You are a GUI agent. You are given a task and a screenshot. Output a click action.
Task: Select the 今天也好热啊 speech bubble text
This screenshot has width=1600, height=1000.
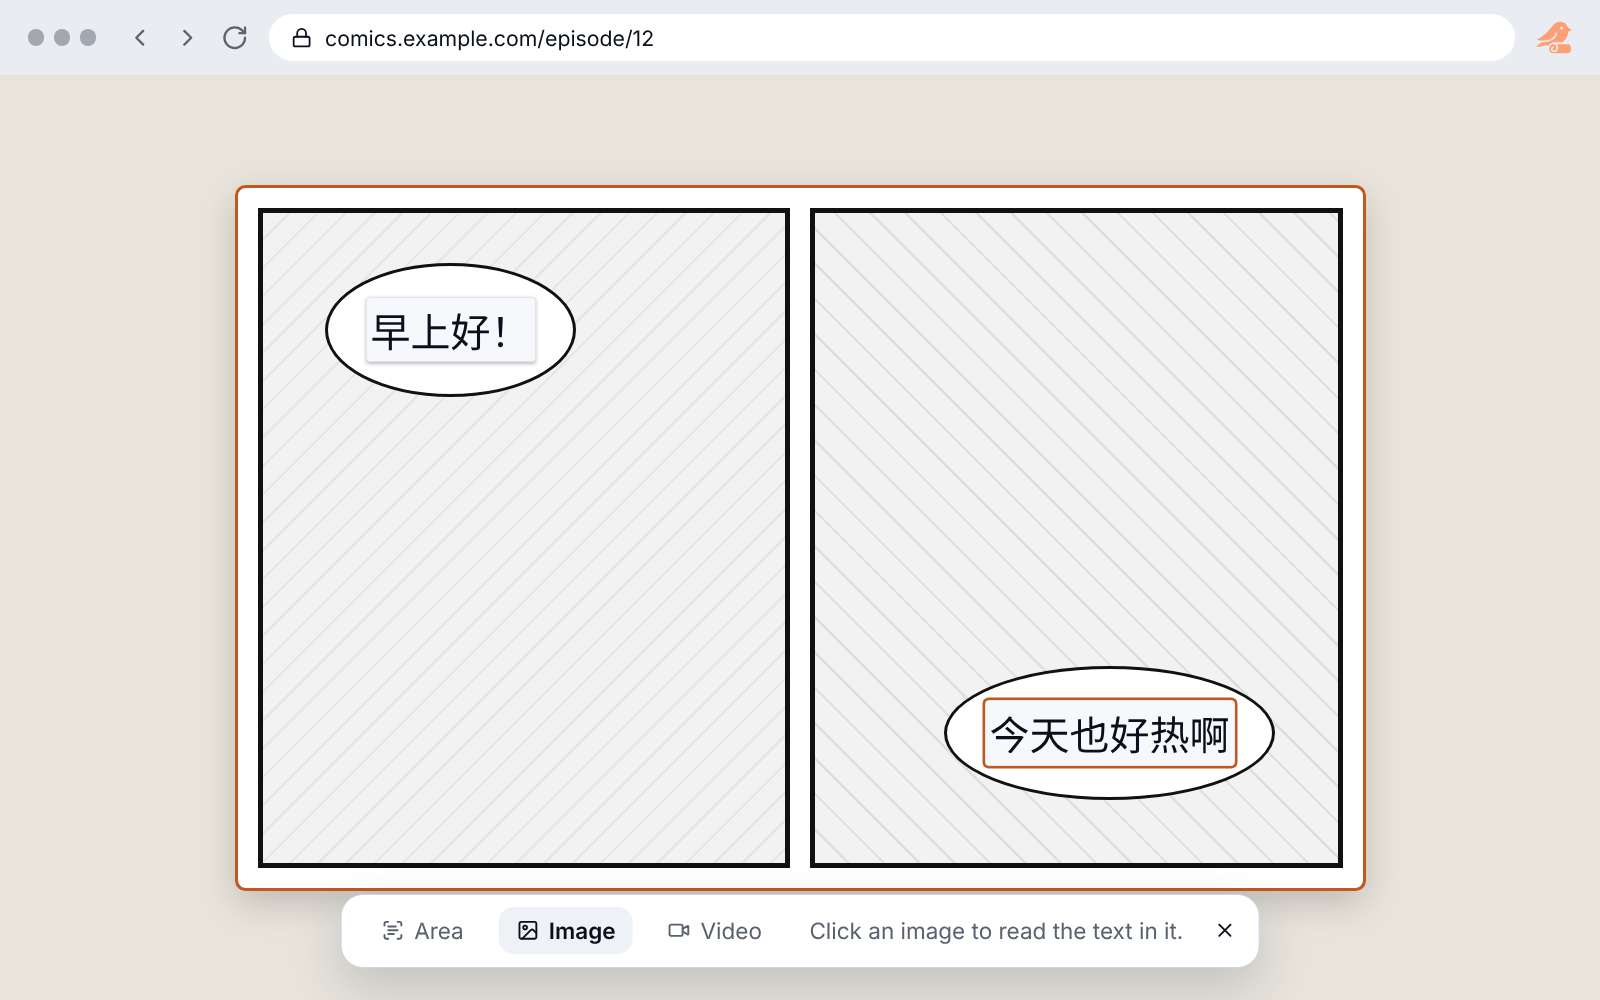1110,733
